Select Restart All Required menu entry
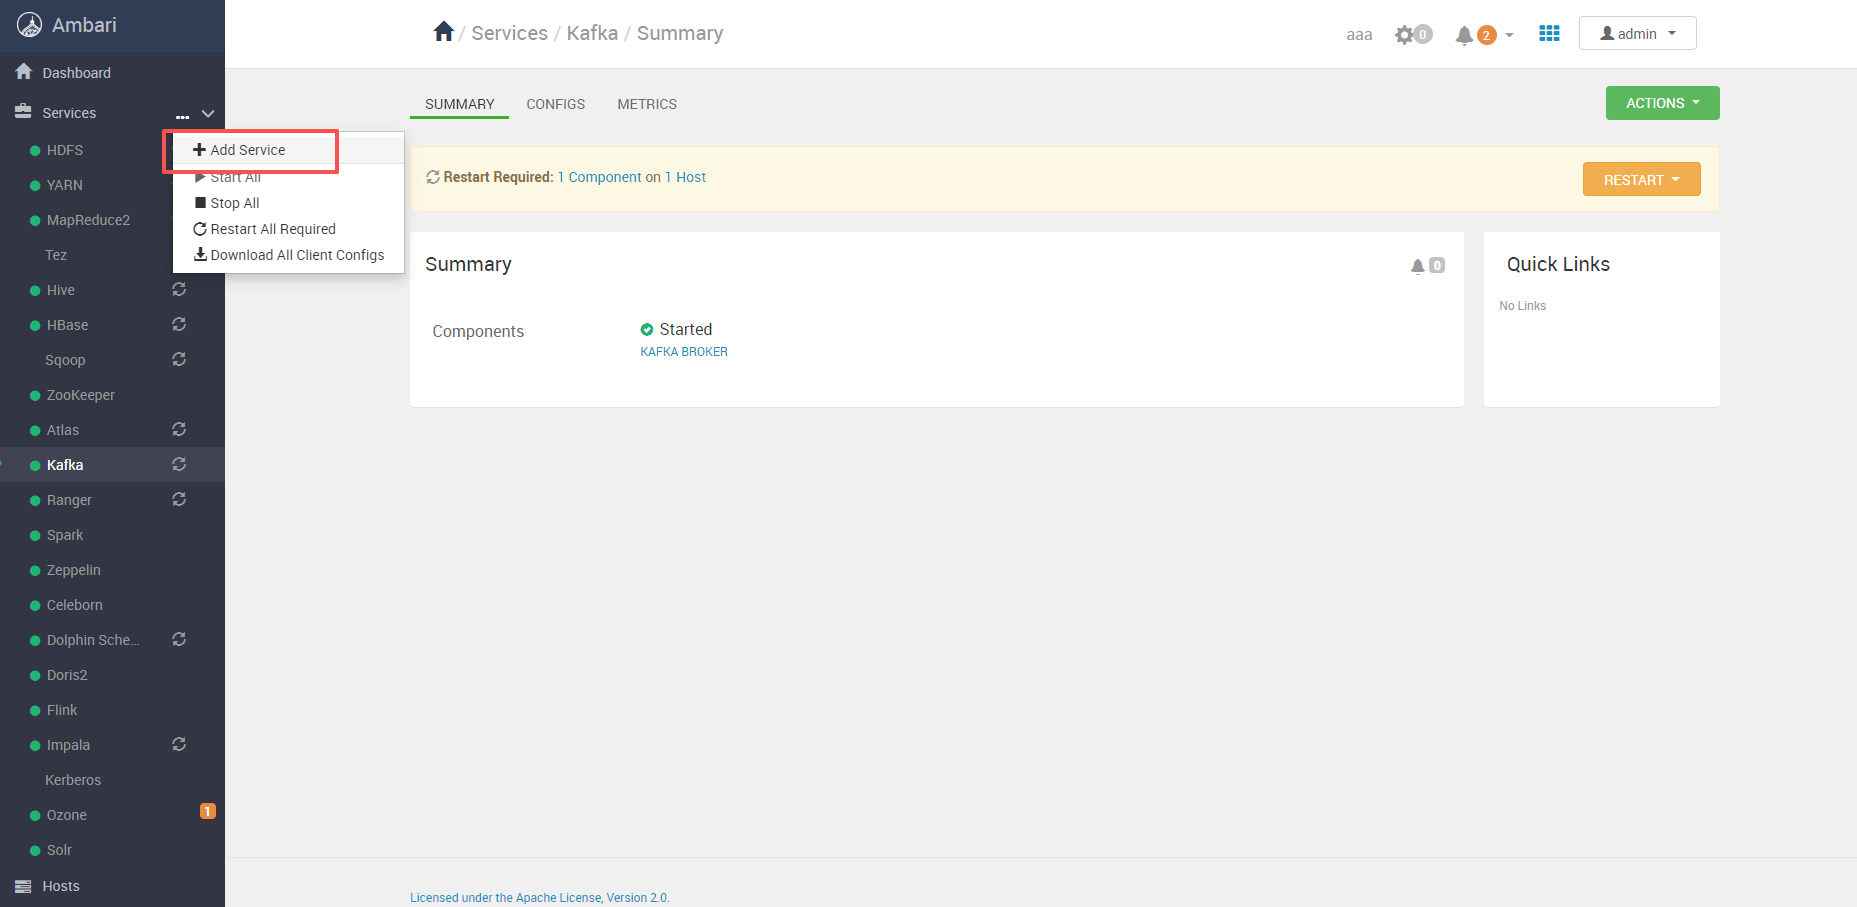Viewport: 1857px width, 907px height. (272, 229)
